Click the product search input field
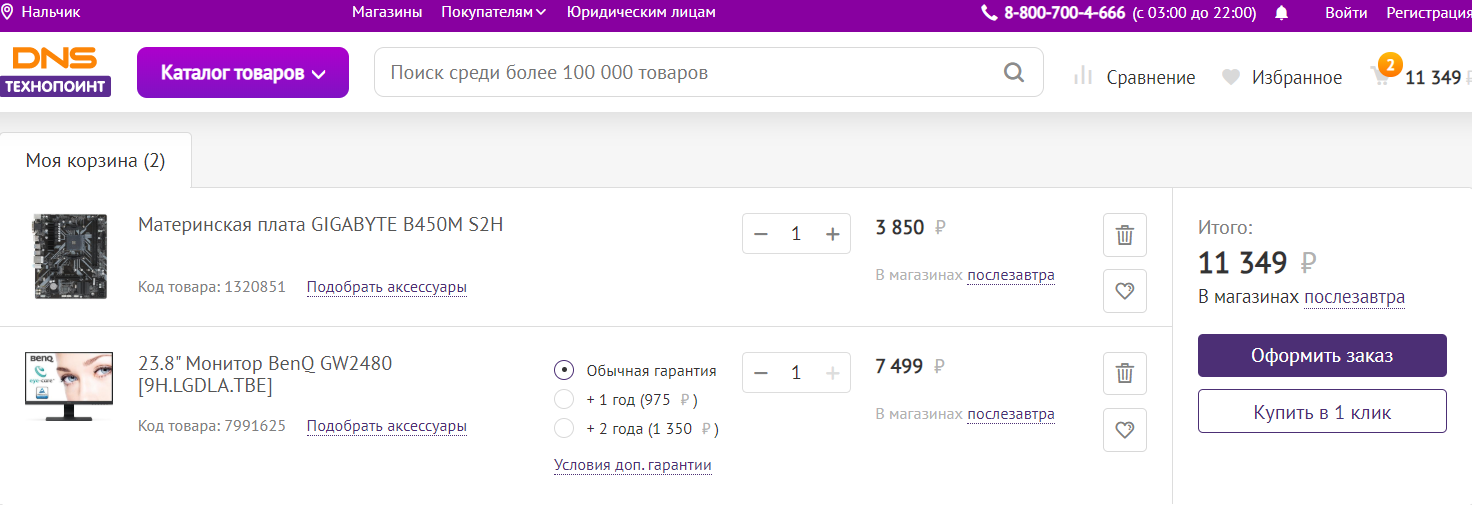The height and width of the screenshot is (505, 1472). (x=690, y=73)
